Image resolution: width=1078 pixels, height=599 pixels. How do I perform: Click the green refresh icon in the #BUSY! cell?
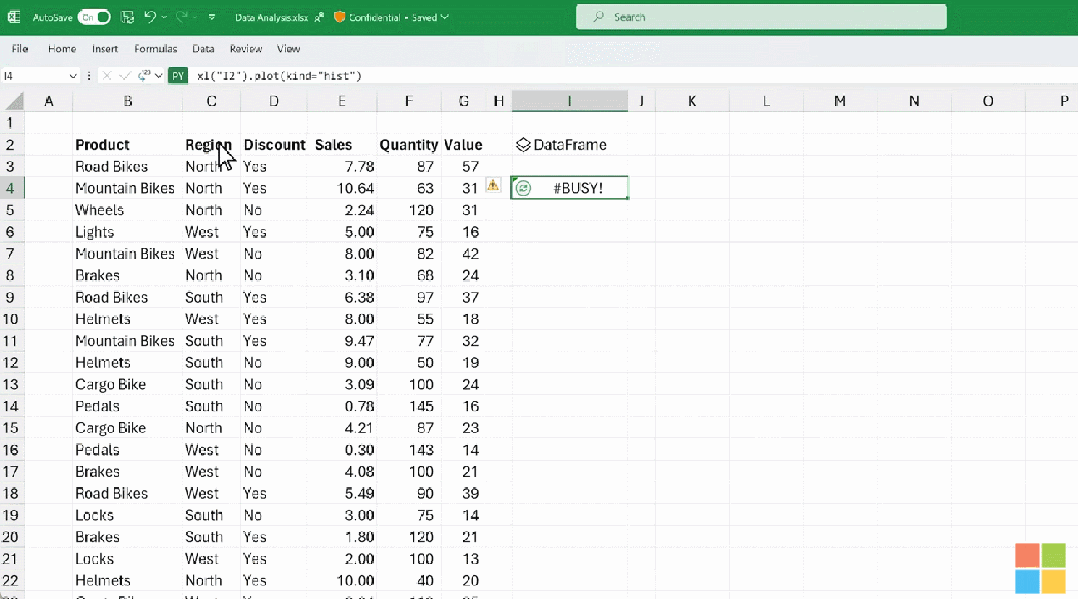pyautogui.click(x=523, y=188)
